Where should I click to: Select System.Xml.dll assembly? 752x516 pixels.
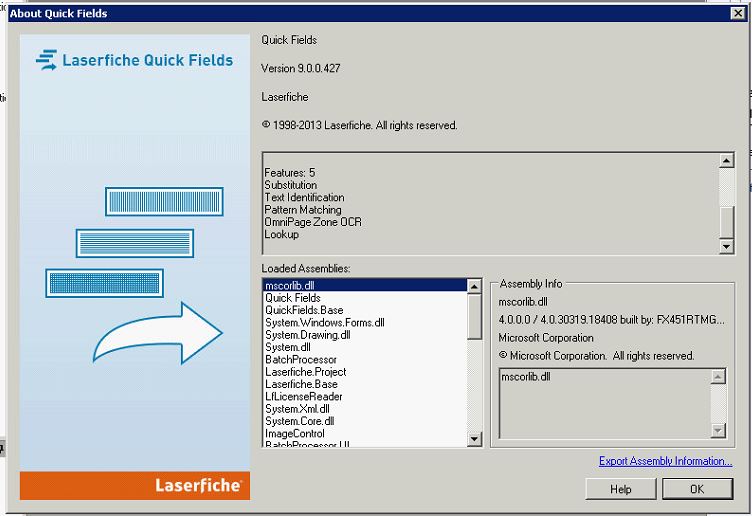point(364,409)
